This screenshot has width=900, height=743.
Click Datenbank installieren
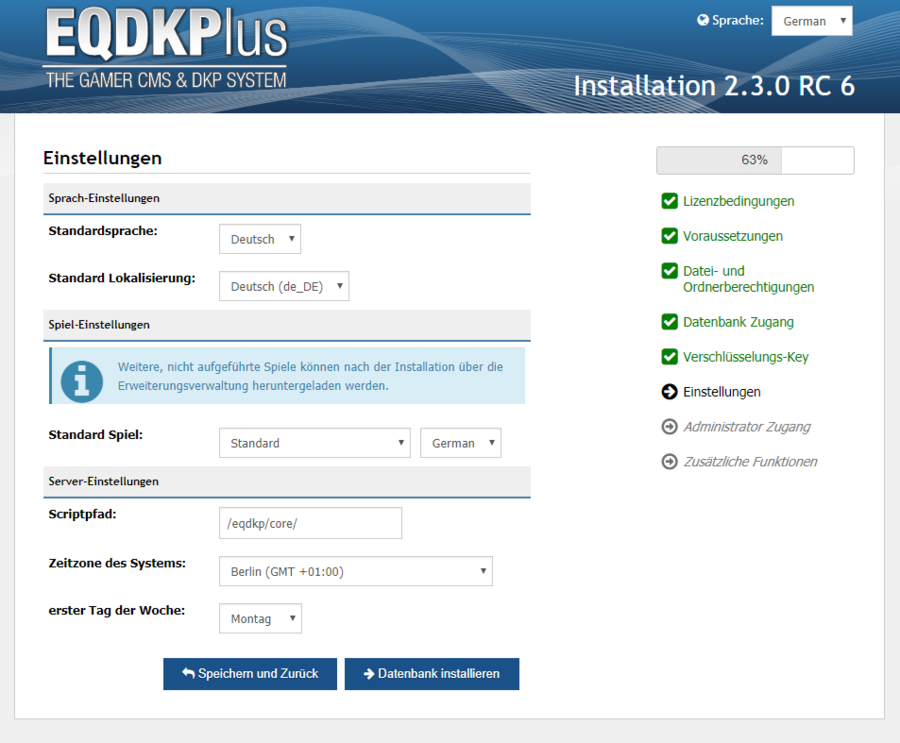tap(431, 673)
